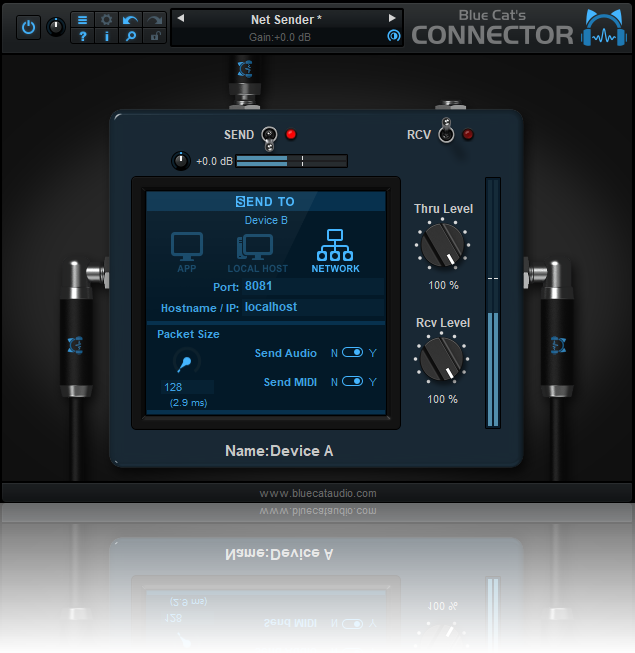Open the www.bluecataudio.com link
Viewport: 635px width, 653px height.
pyautogui.click(x=318, y=493)
